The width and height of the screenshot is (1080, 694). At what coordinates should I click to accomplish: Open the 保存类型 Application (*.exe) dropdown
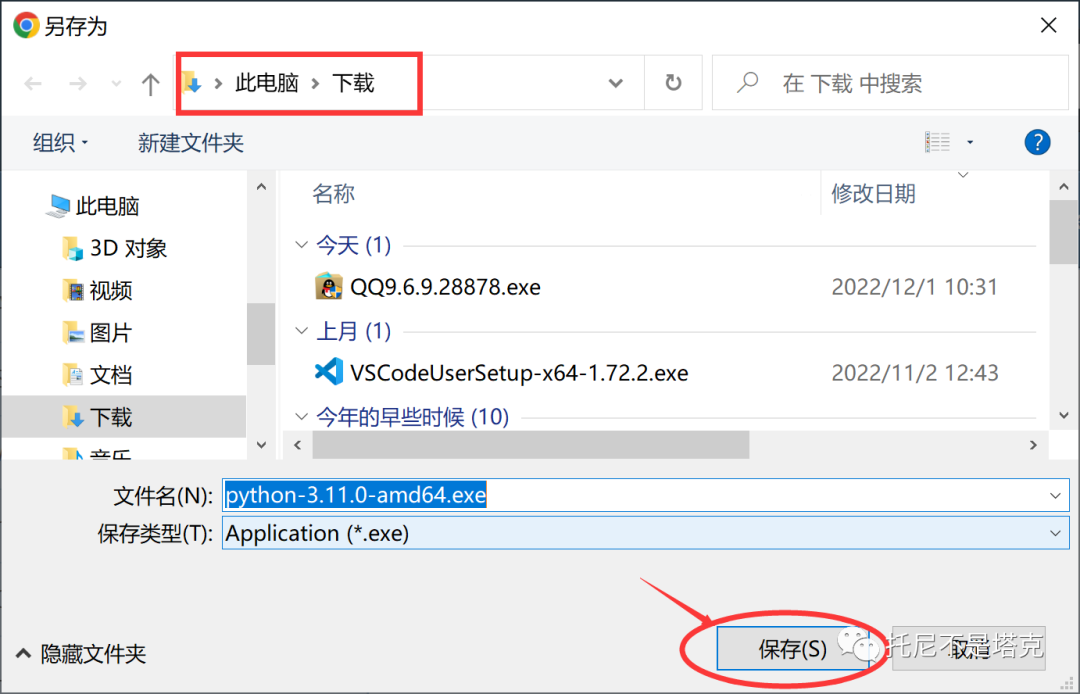645,533
